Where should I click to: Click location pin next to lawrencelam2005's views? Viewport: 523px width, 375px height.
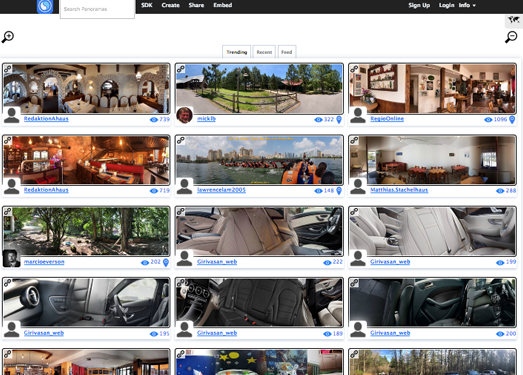(x=339, y=191)
